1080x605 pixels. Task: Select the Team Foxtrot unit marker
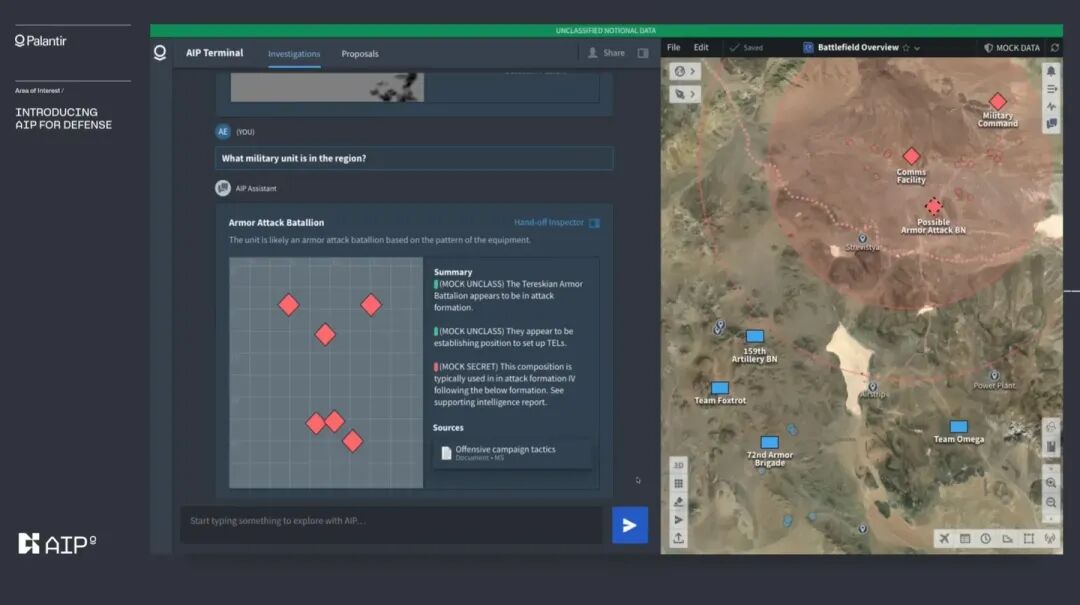(720, 388)
